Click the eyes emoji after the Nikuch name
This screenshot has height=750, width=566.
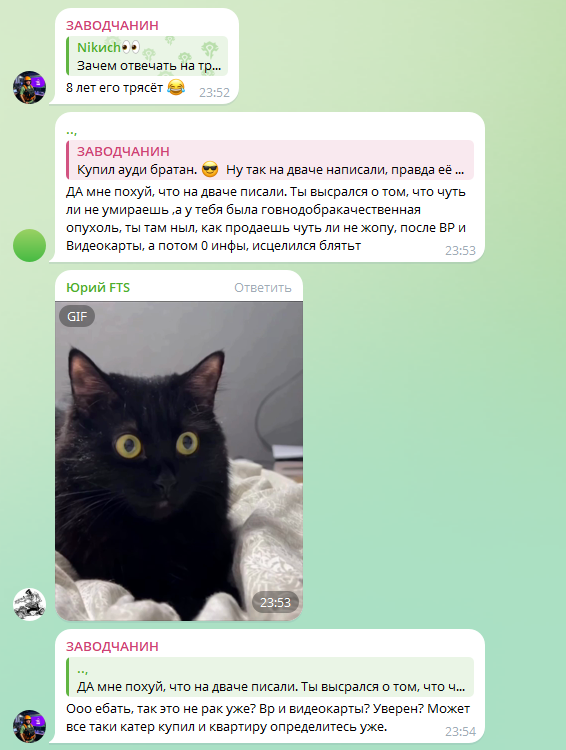pos(131,47)
